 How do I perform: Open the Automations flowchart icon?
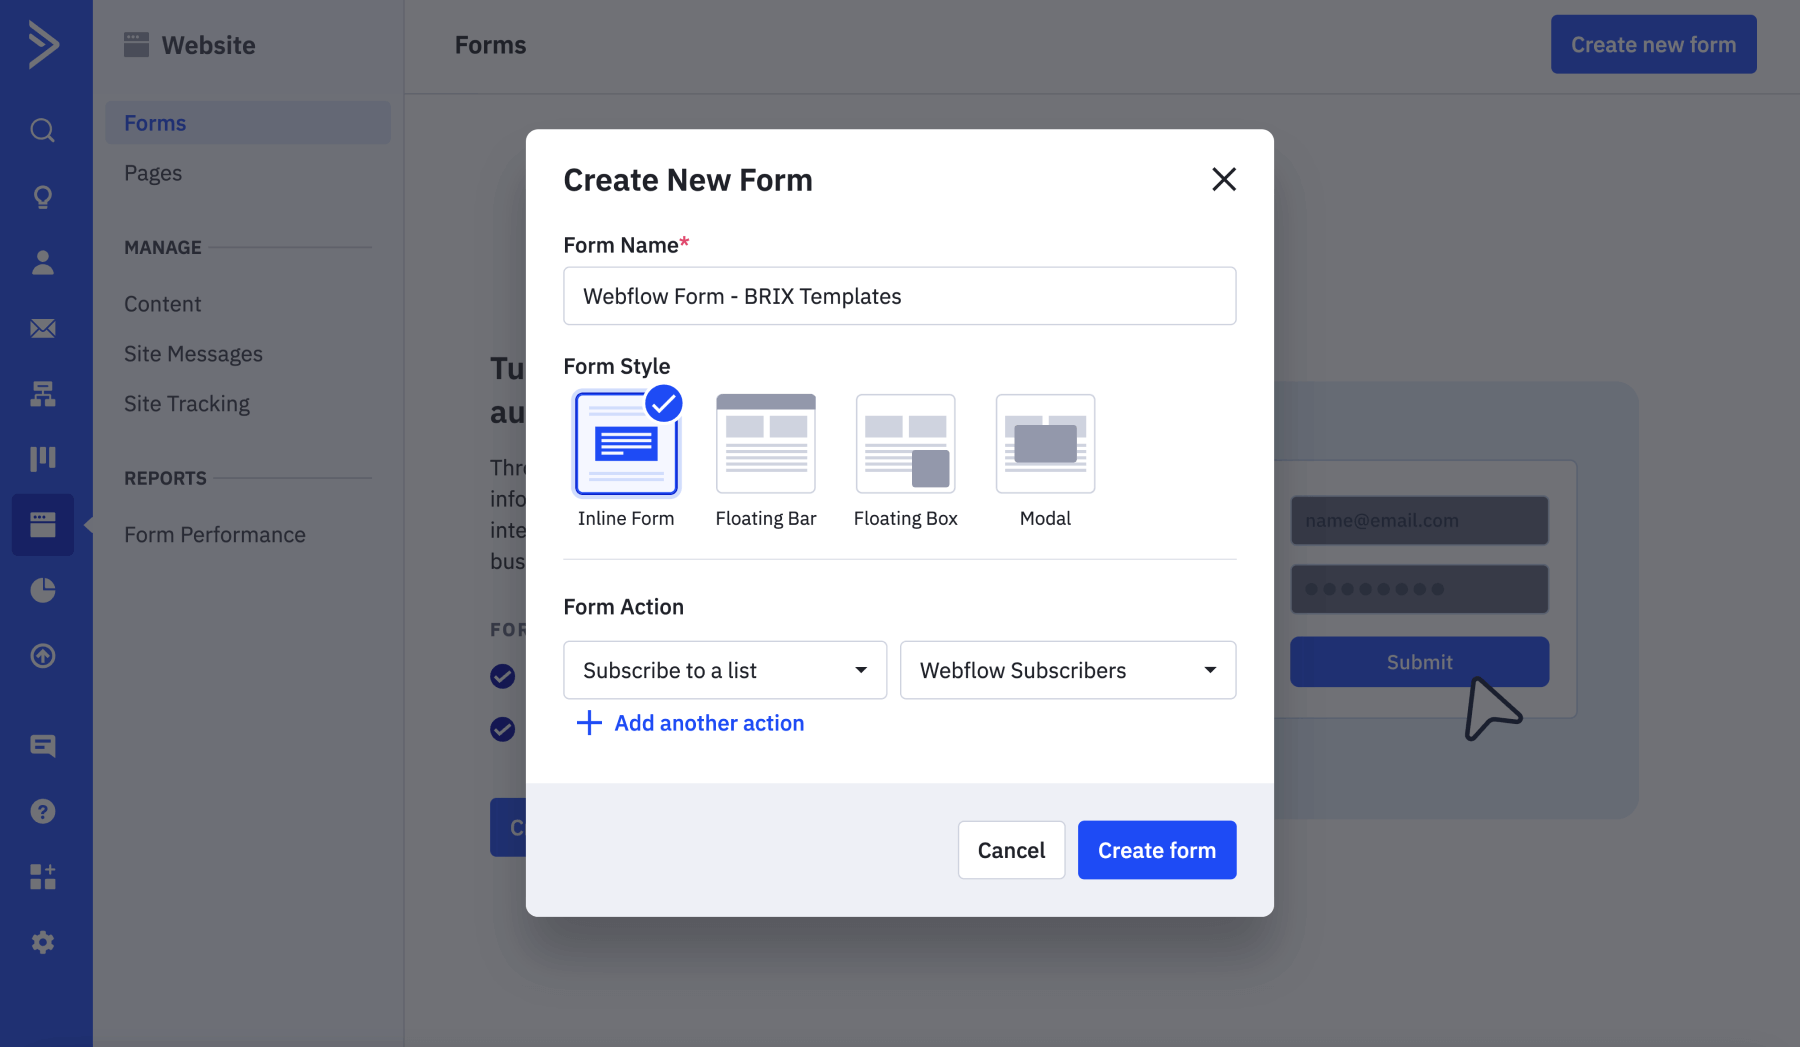coord(43,394)
